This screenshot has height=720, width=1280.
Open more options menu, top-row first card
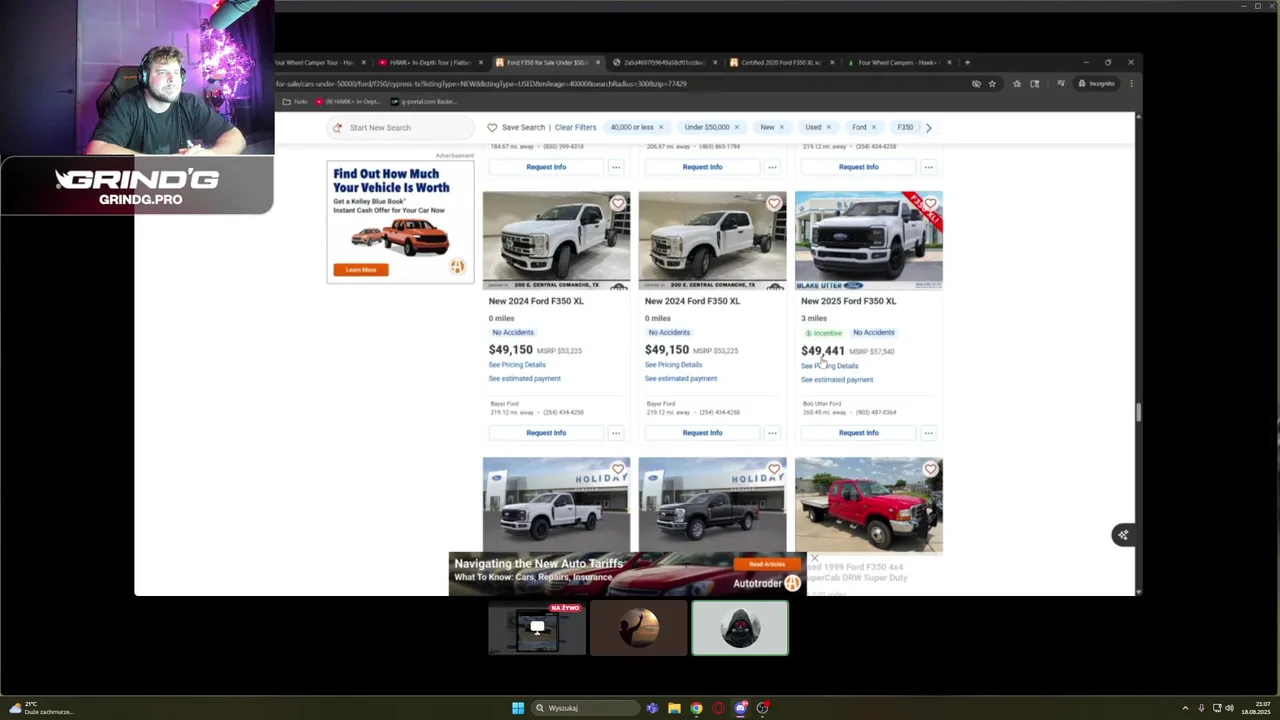click(x=616, y=167)
